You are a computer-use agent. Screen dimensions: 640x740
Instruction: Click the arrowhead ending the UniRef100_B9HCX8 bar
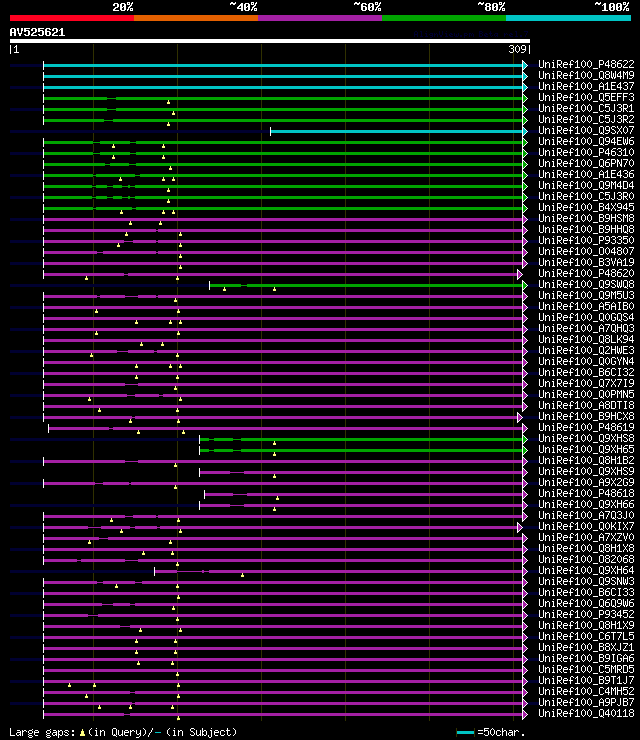pyautogui.click(x=520, y=418)
